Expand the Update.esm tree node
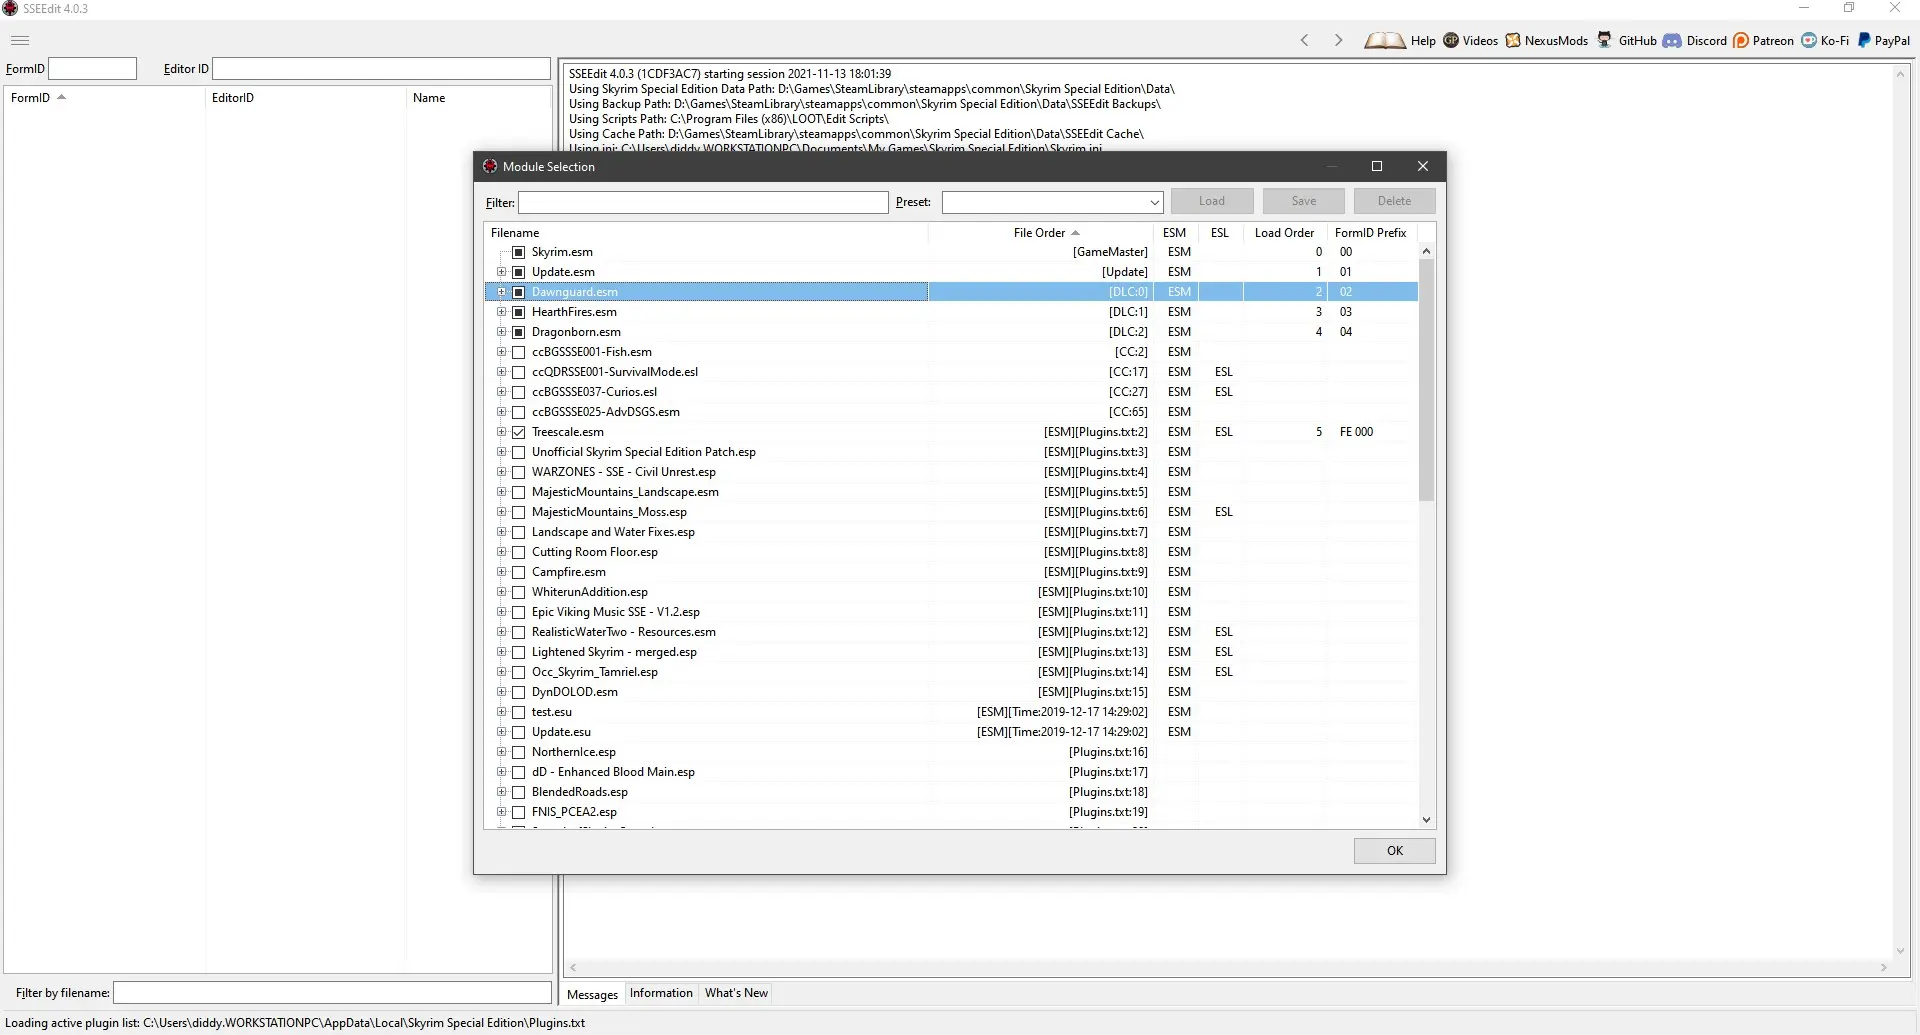The image size is (1920, 1035). click(x=501, y=272)
